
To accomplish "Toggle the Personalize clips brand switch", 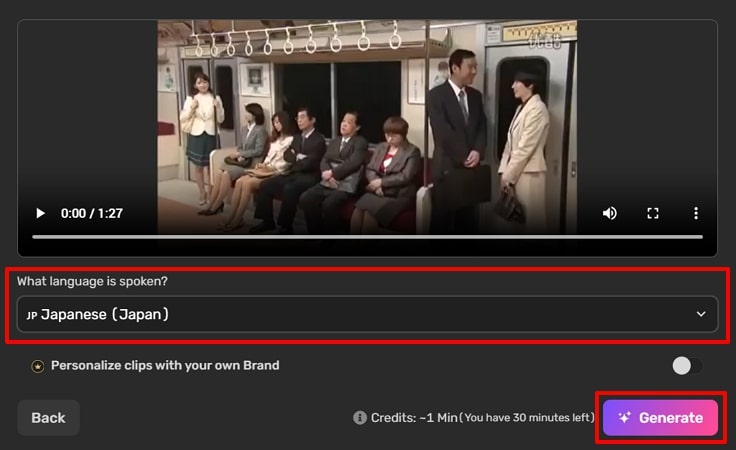I will 687,366.
